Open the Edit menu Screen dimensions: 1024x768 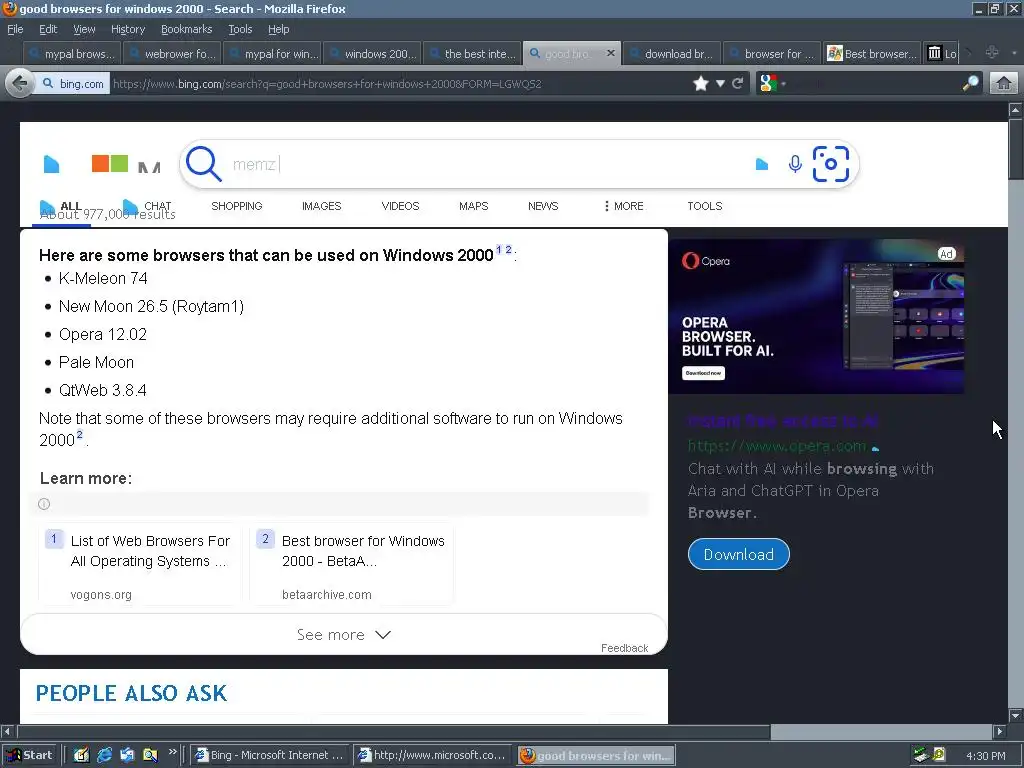(48, 29)
